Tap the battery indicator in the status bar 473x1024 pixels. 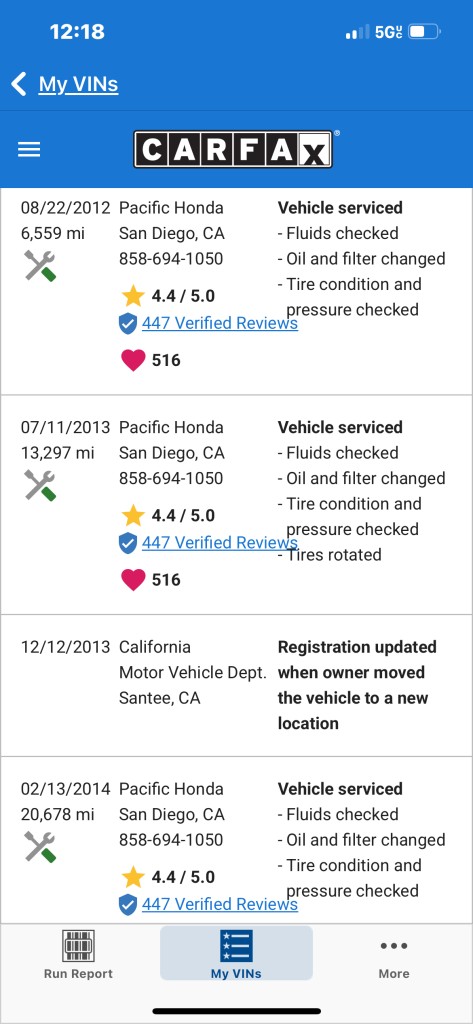point(425,31)
